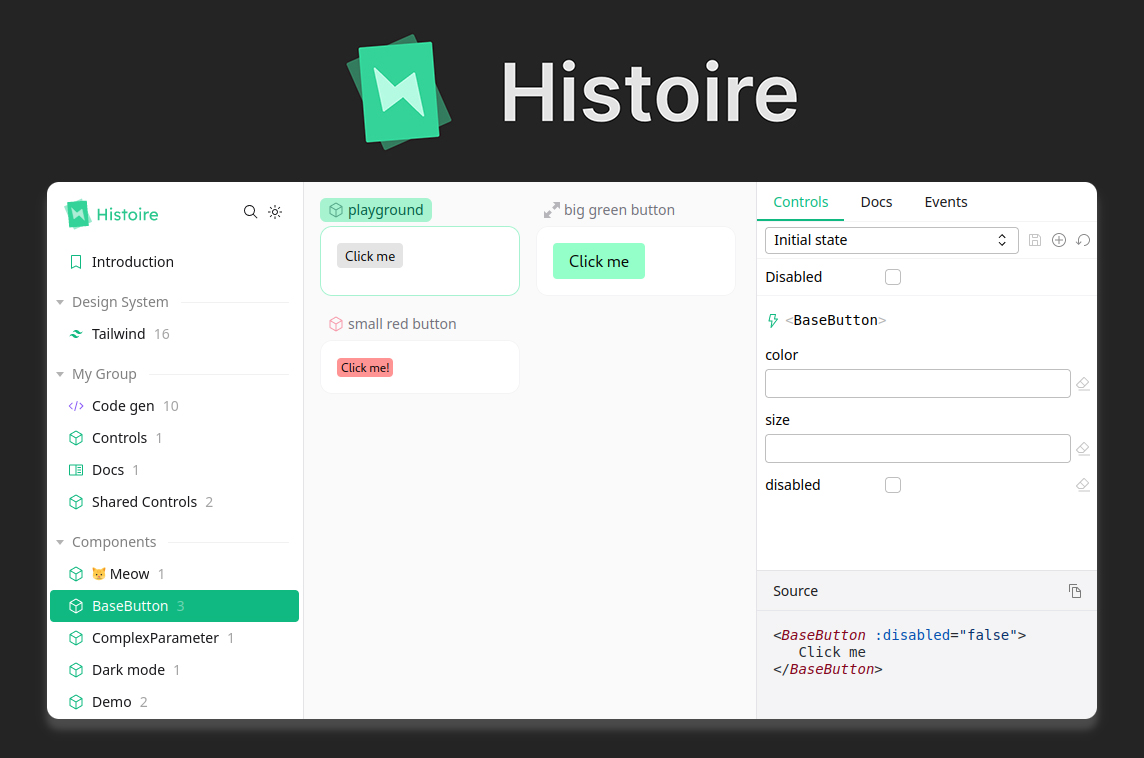Collapse the Components group
The width and height of the screenshot is (1144, 758).
(x=60, y=542)
